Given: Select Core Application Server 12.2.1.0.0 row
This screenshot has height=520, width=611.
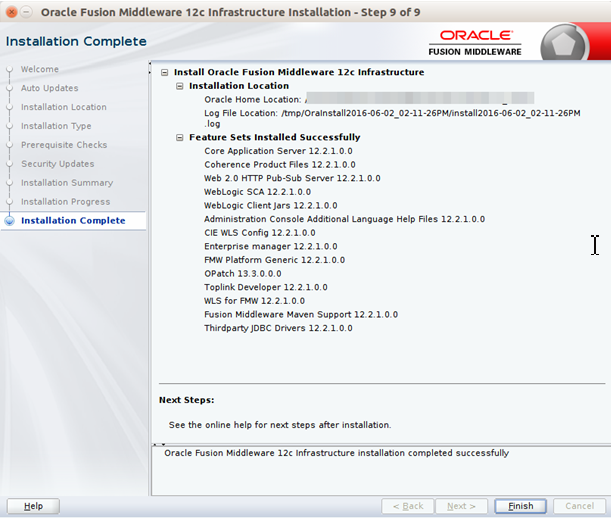Looking at the screenshot, I should (278, 151).
